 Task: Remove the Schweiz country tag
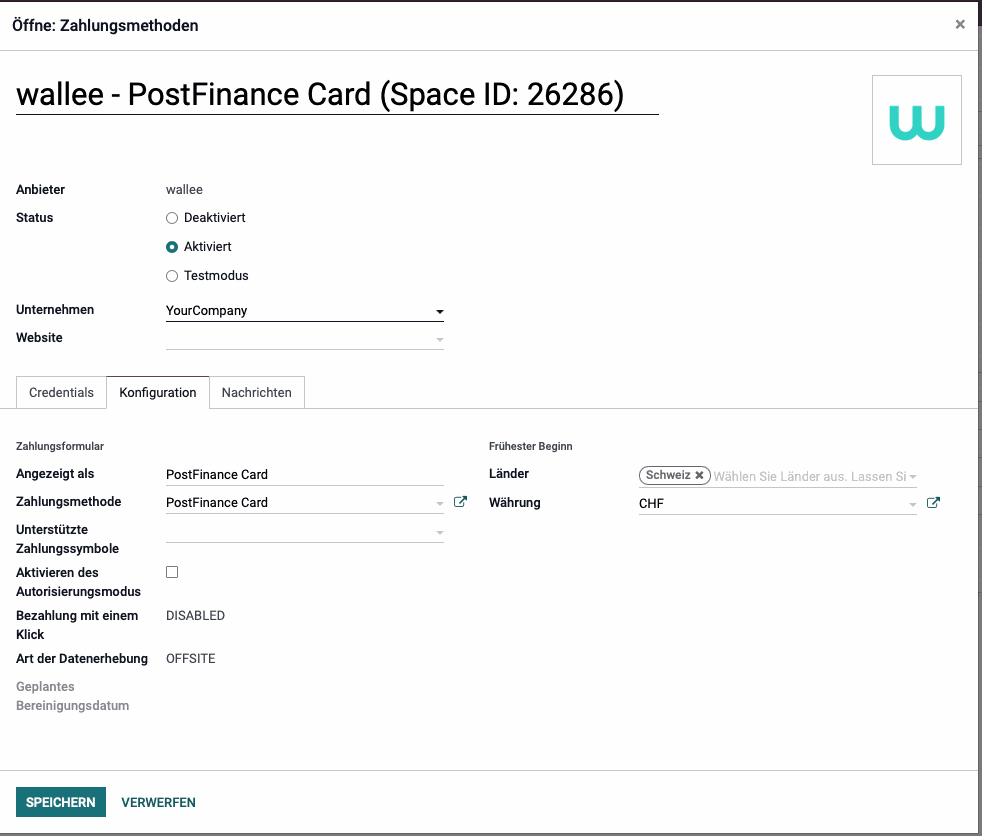[x=700, y=475]
